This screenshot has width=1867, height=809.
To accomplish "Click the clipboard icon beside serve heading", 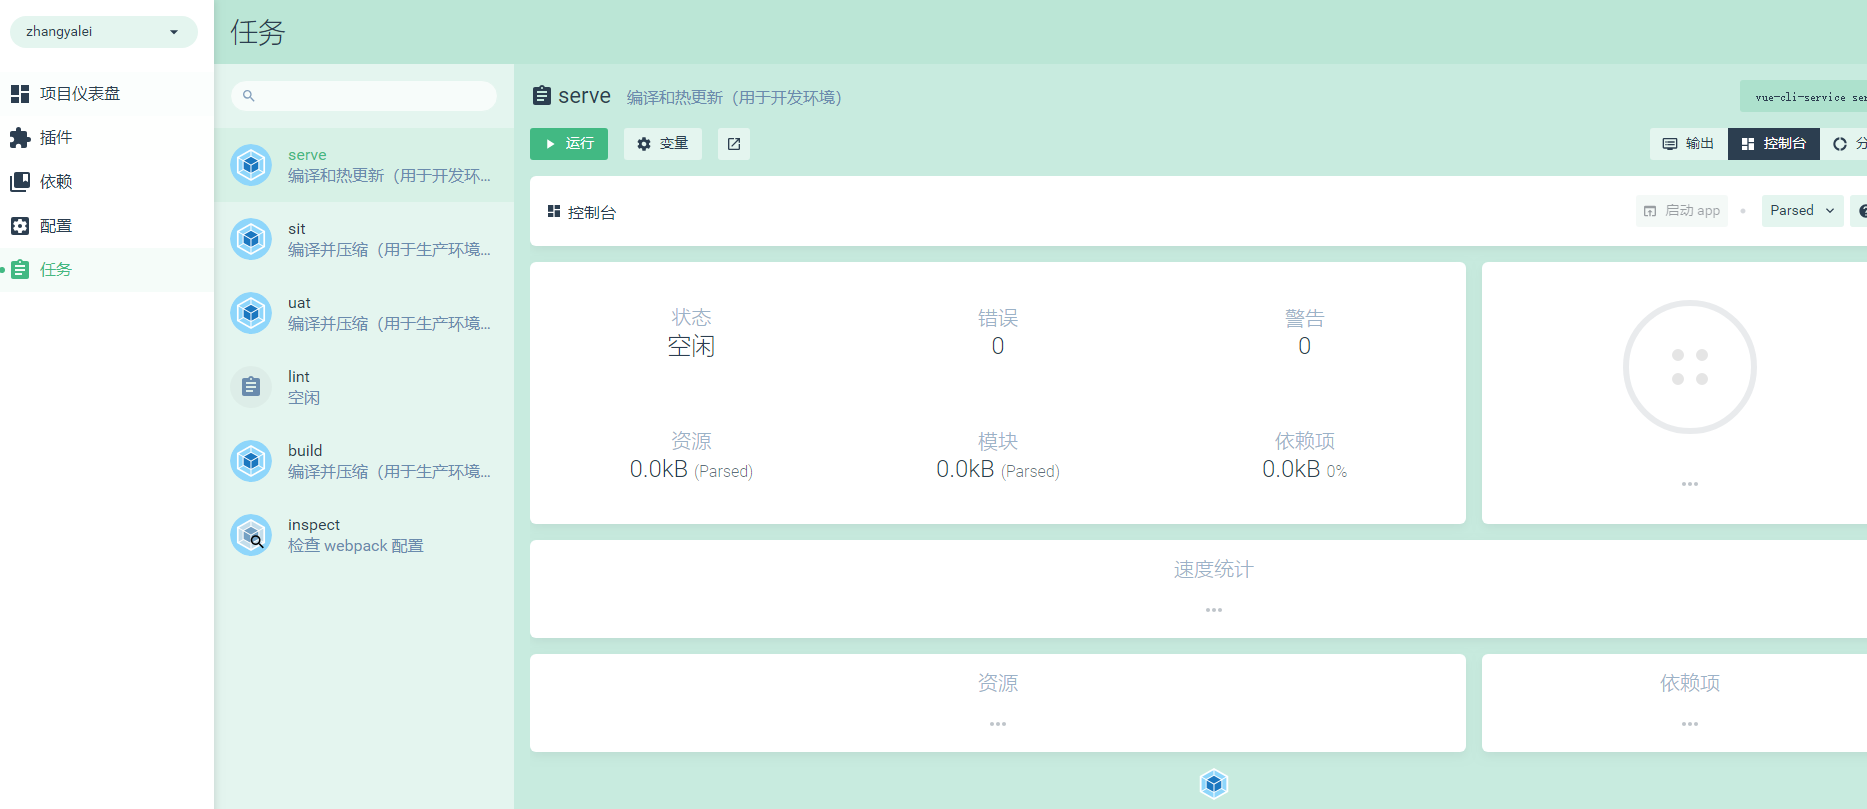I will [542, 96].
